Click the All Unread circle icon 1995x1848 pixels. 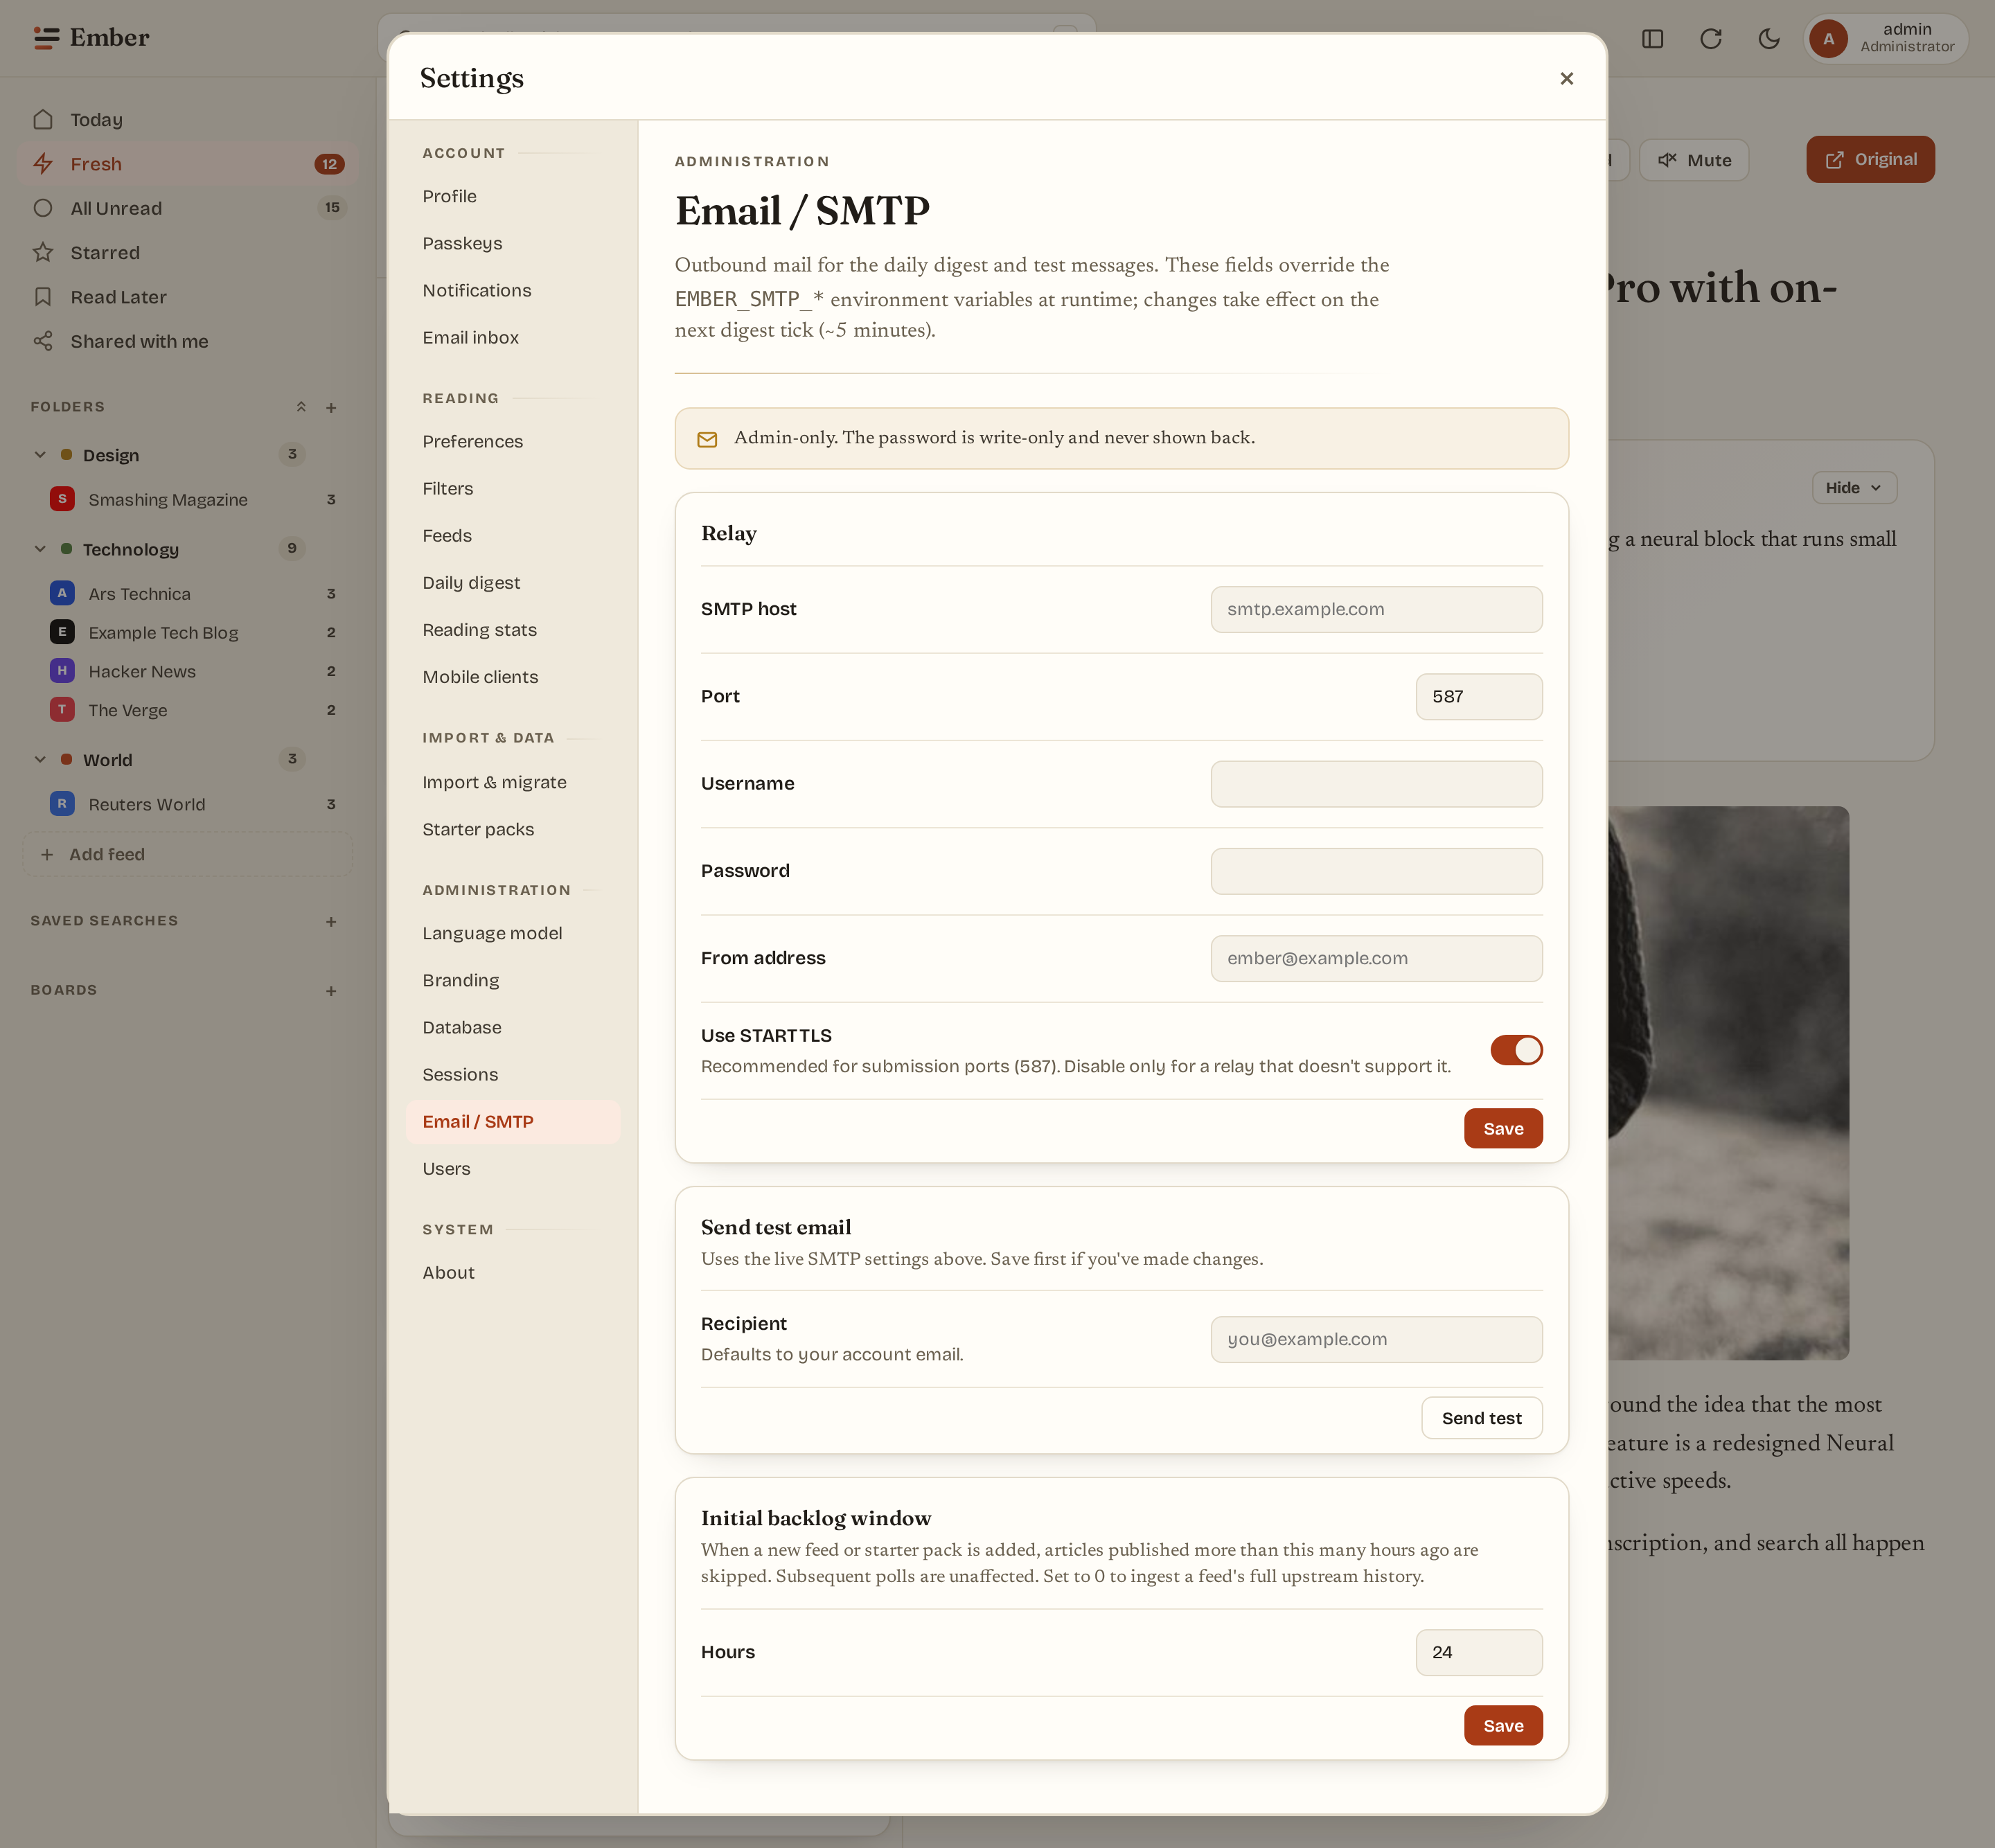[43, 208]
